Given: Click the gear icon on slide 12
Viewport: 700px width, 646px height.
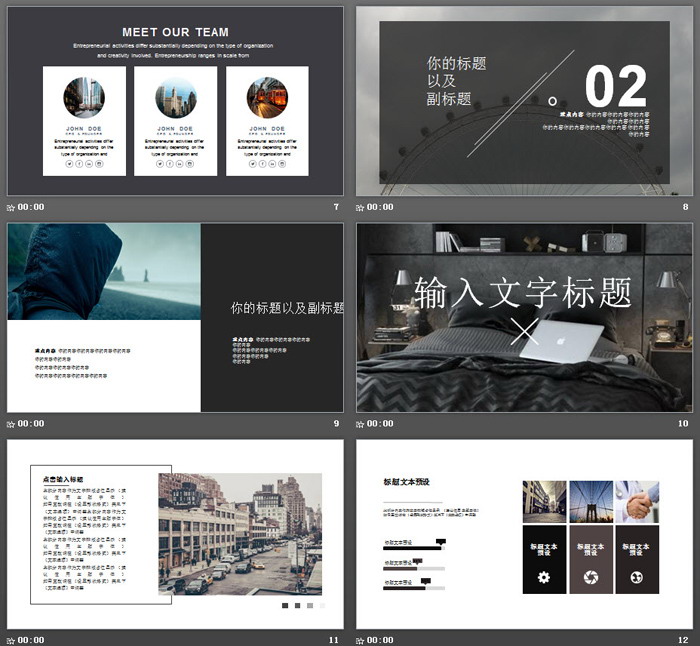Looking at the screenshot, I should 543,577.
